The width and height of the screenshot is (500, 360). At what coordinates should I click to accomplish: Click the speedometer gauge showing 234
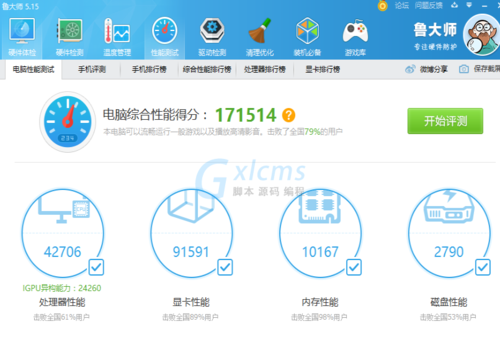click(68, 122)
